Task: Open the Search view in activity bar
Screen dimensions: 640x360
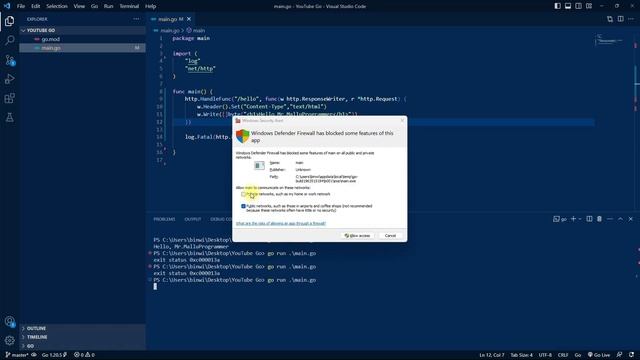Action: 9,40
